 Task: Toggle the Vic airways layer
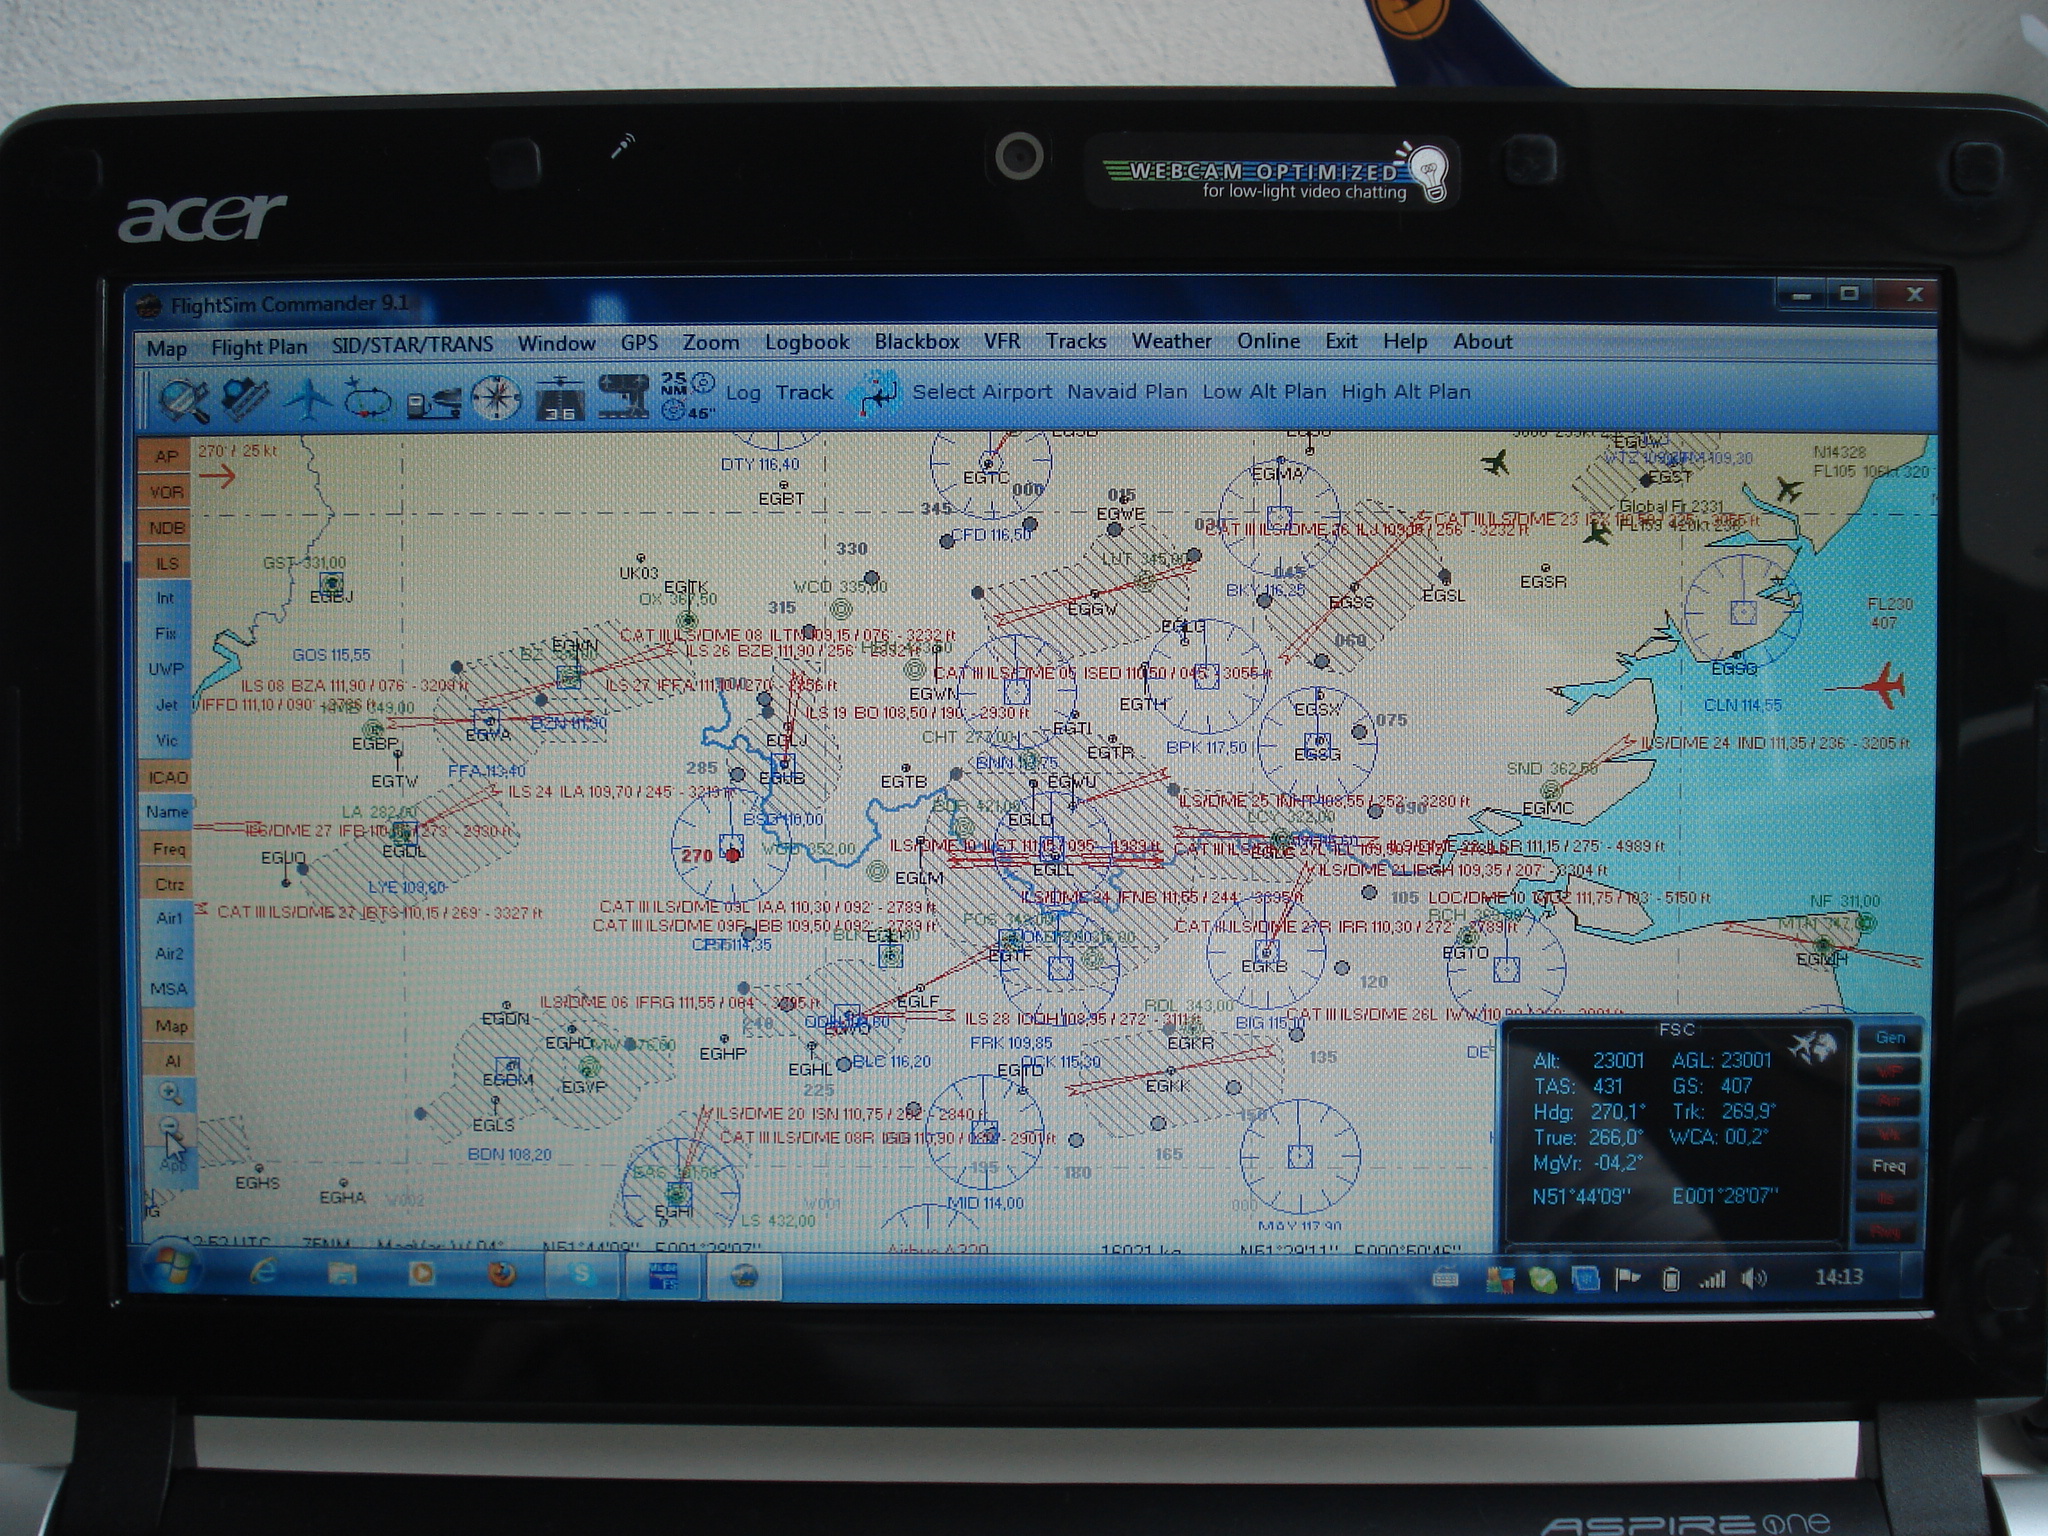coord(165,740)
